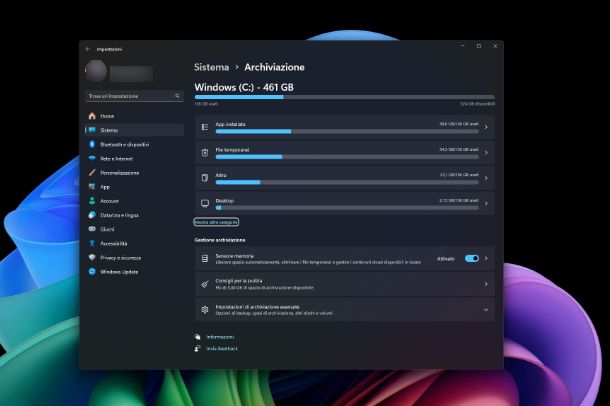This screenshot has height=406, width=610.
Task: Click the Trova un'impostazione search field
Action: pos(134,96)
